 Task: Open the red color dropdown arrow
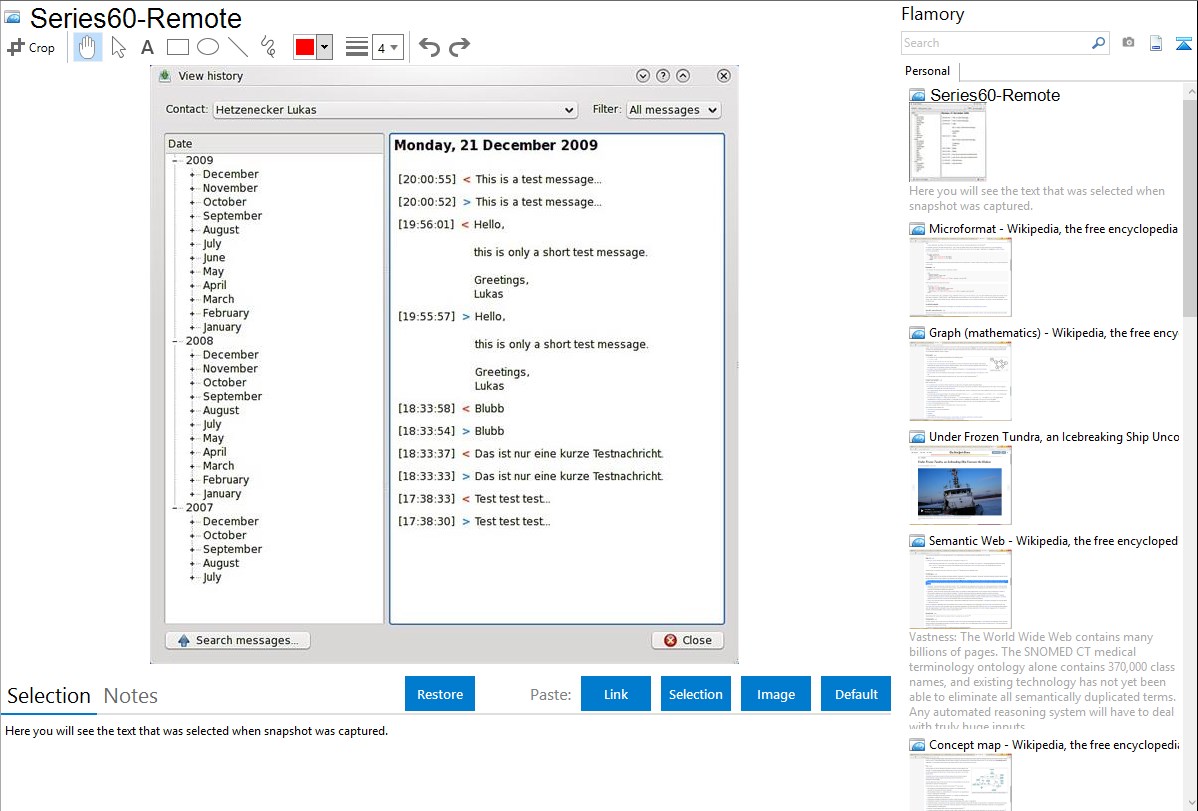324,47
